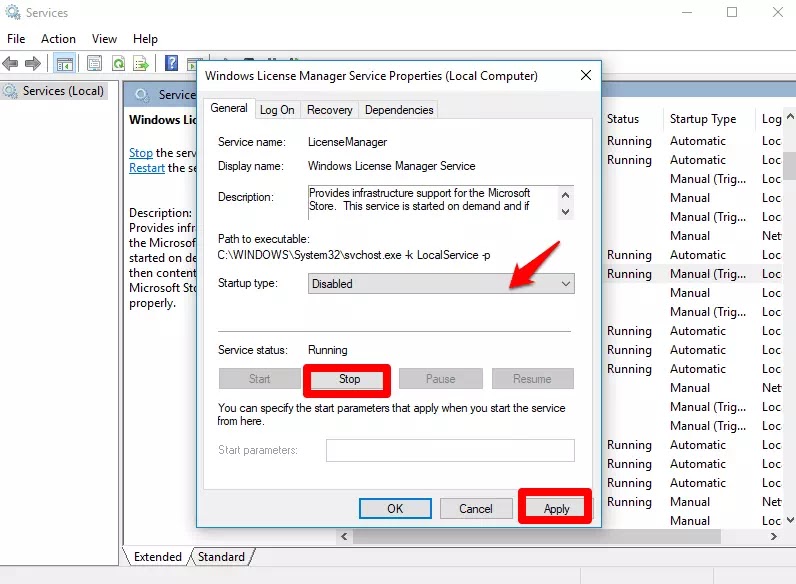Expand the Startup type dropdown

(x=441, y=284)
